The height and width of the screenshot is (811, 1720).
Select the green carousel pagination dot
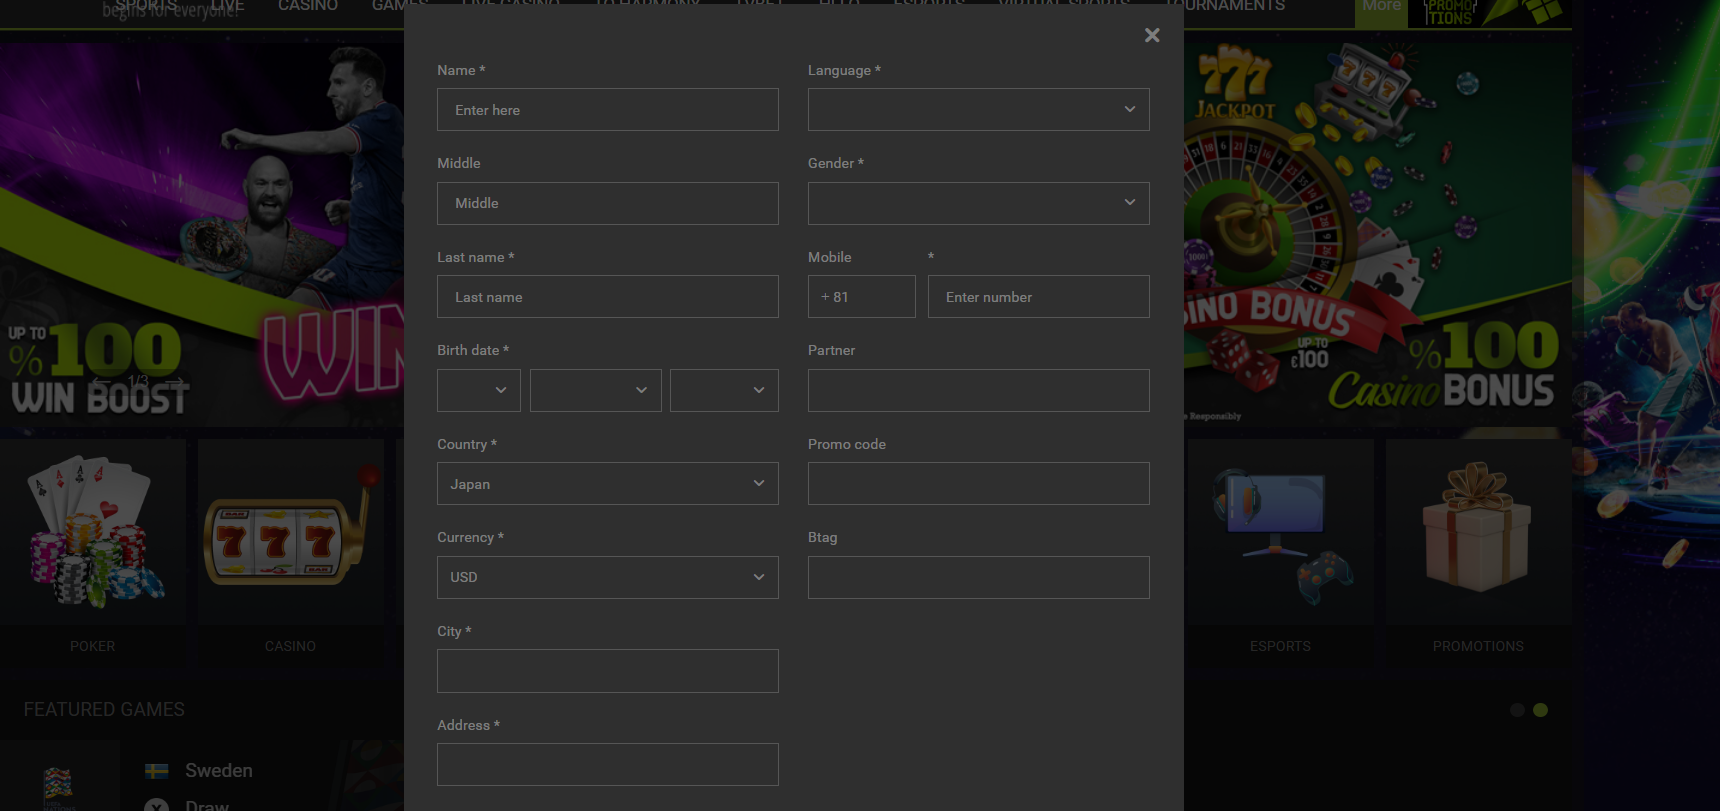tap(1540, 710)
